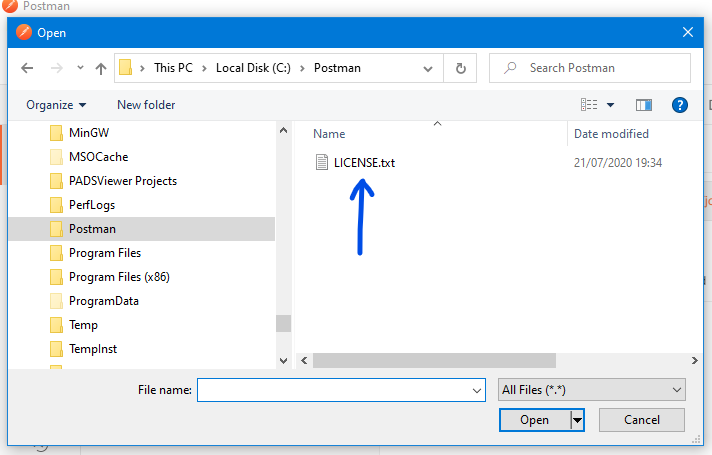Click the Postman window logo behind dialog

(10, 5)
